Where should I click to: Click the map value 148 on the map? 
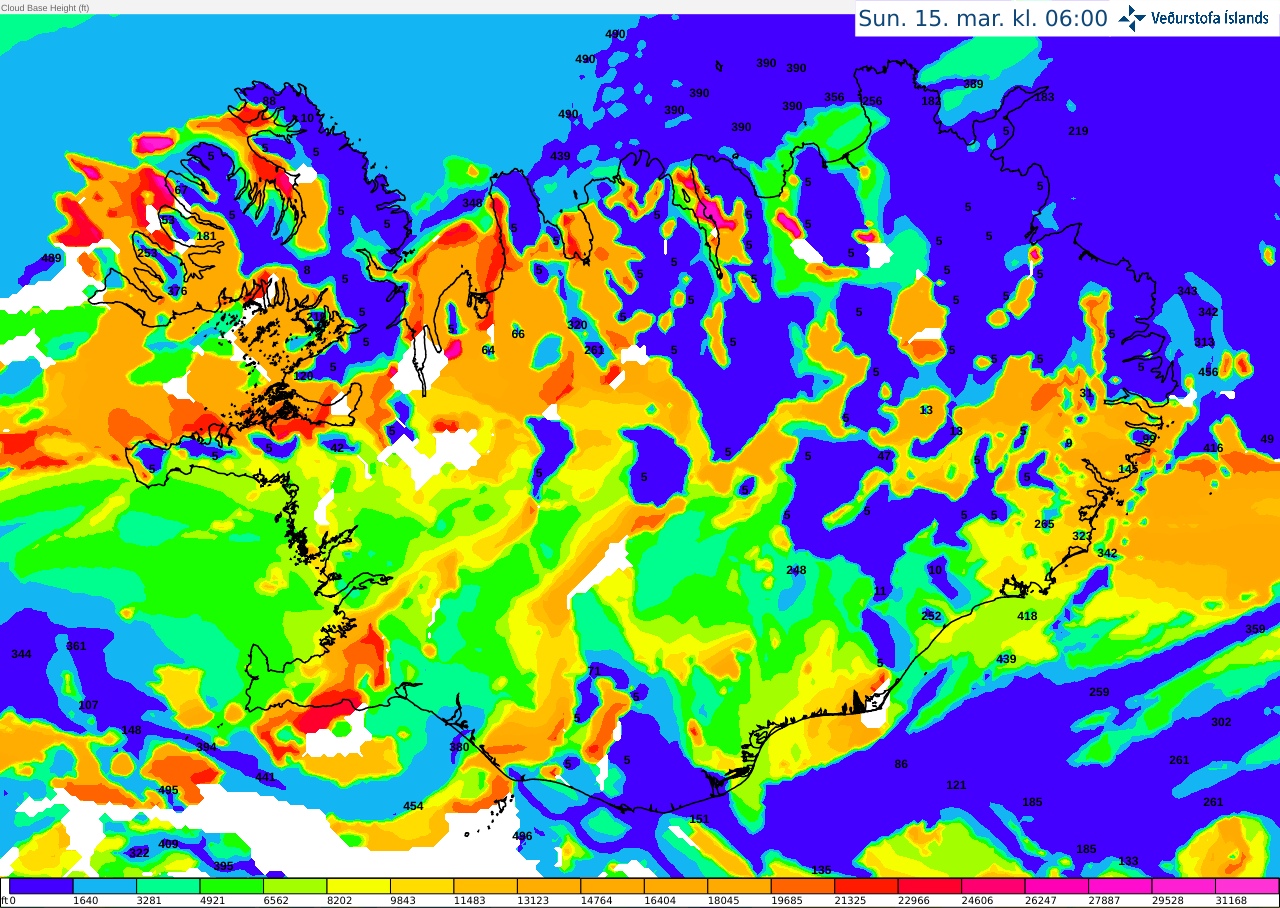(131, 730)
